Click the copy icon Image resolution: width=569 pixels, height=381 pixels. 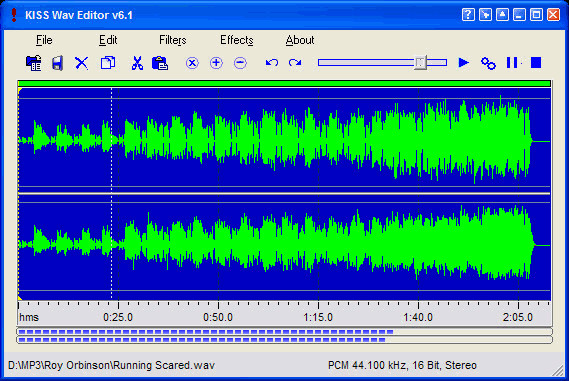click(x=108, y=63)
